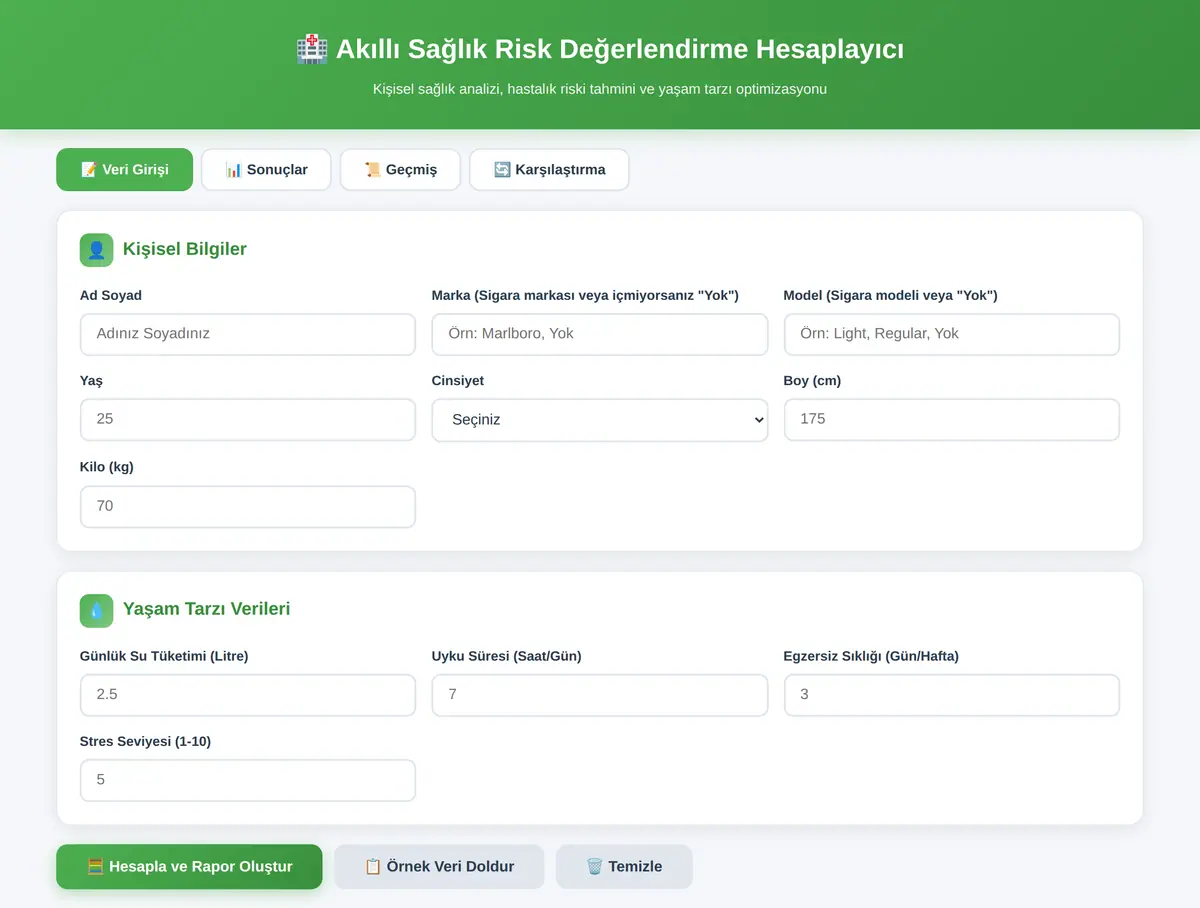Viewport: 1200px width, 908px height.
Task: Click the person icon beside Kişisel Bilgiler
Action: coord(97,250)
